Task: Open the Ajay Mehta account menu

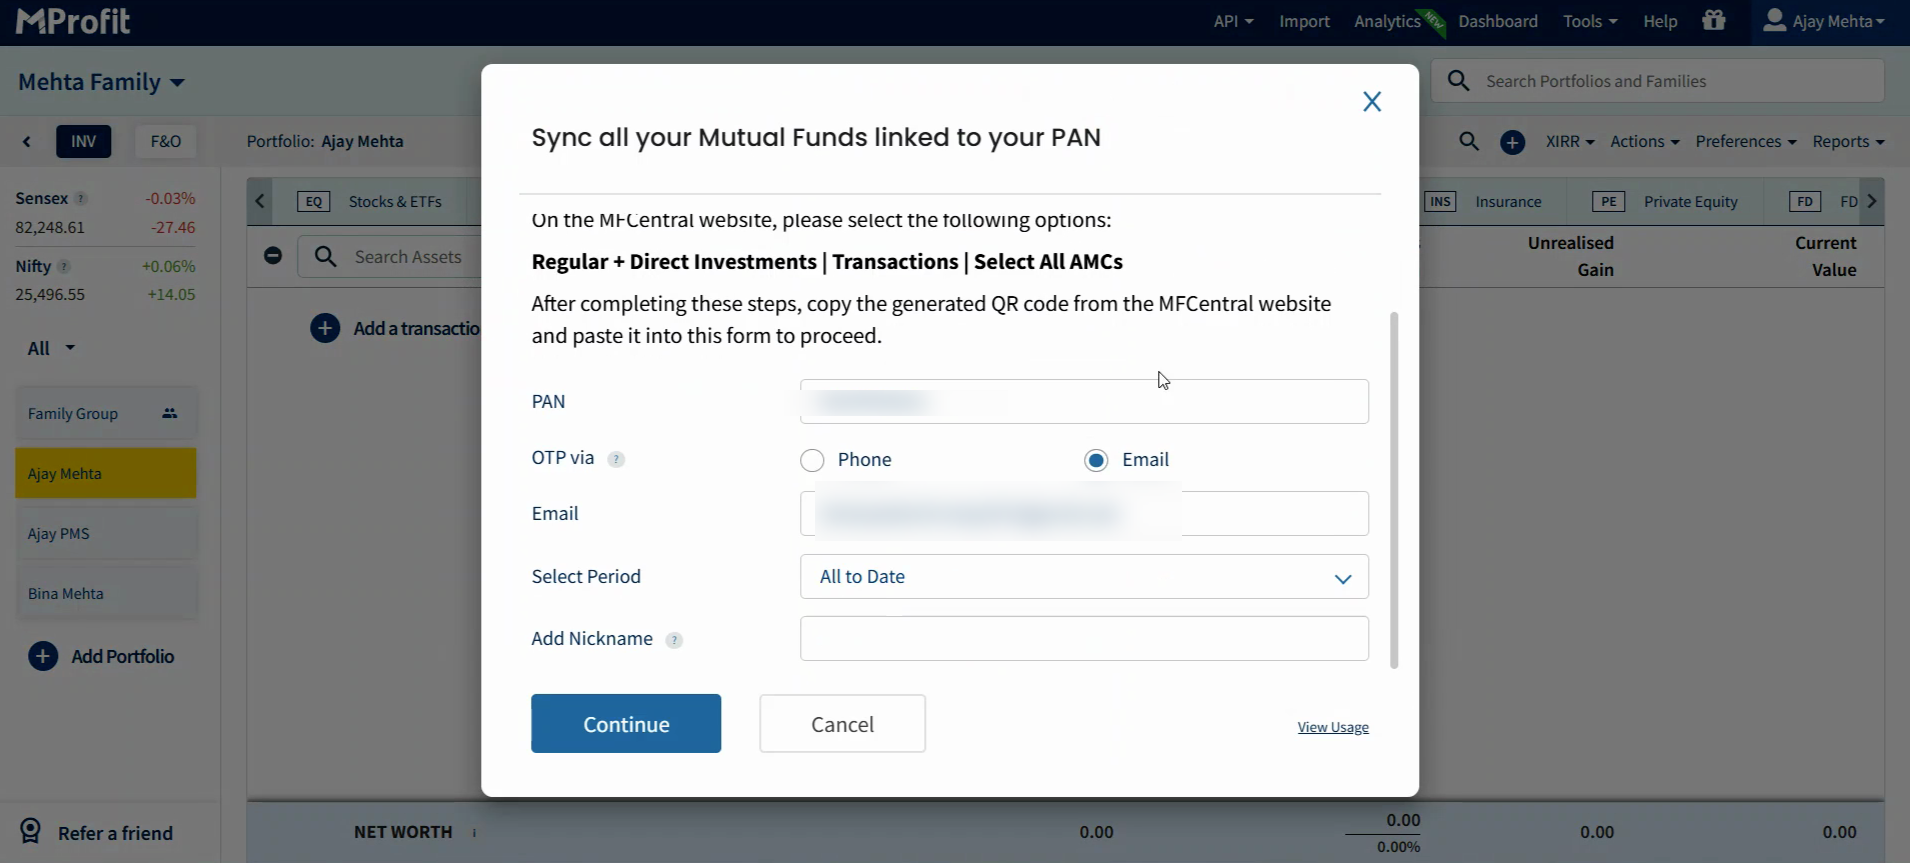Action: point(1823,21)
